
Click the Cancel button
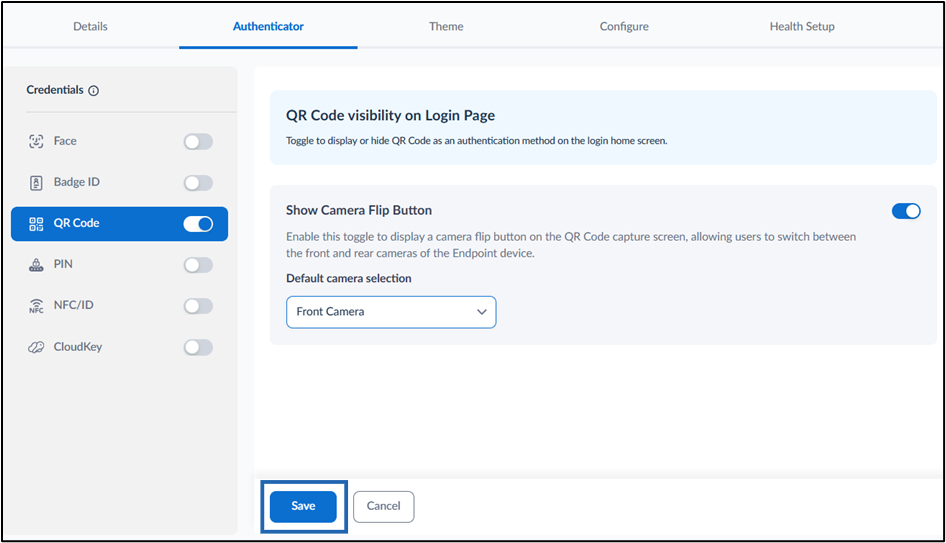coord(383,506)
